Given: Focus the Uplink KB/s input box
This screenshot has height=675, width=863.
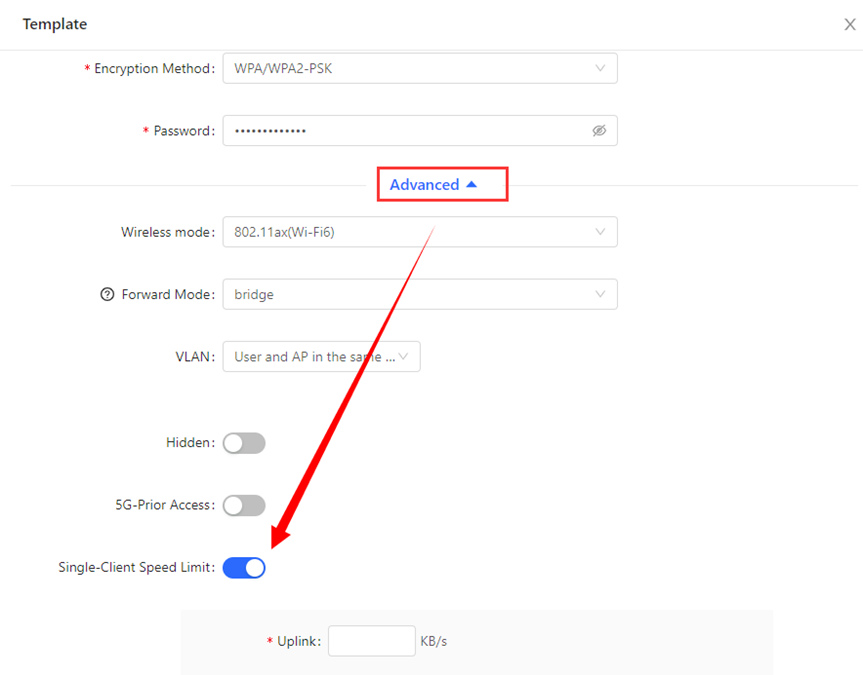Looking at the screenshot, I should tap(371, 641).
